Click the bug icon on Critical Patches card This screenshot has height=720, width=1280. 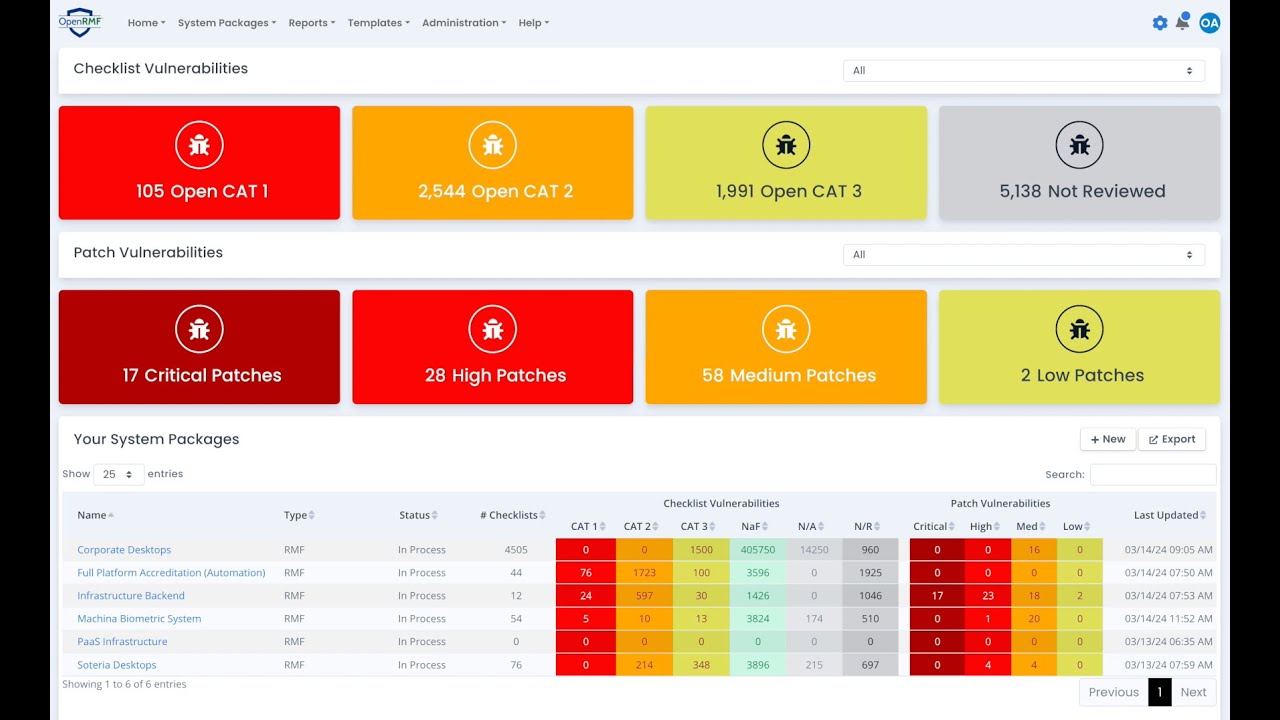[199, 329]
